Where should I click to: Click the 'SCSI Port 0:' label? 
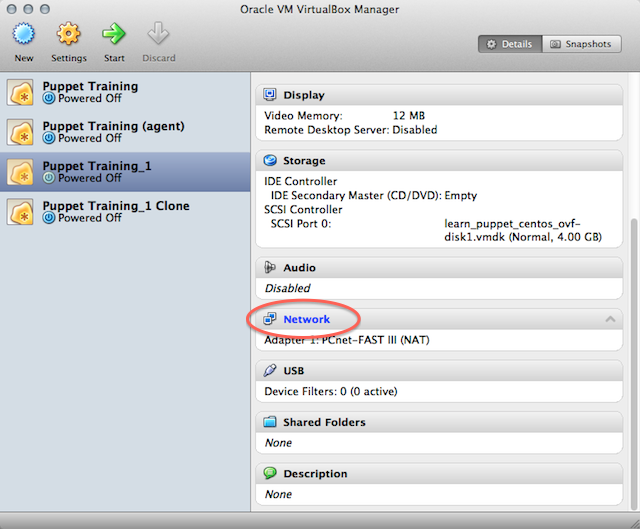click(301, 224)
